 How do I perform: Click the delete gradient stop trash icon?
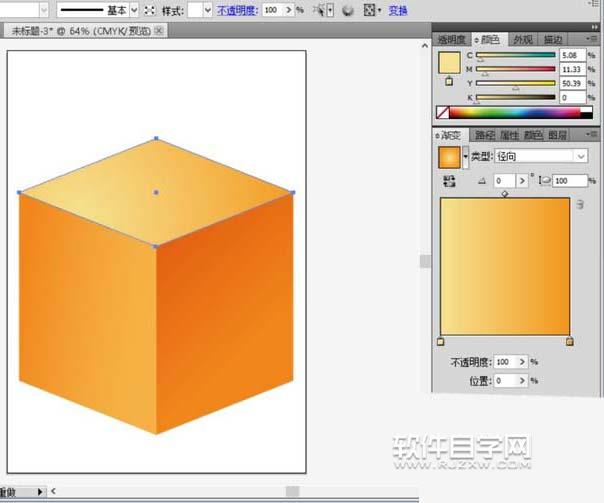(579, 205)
